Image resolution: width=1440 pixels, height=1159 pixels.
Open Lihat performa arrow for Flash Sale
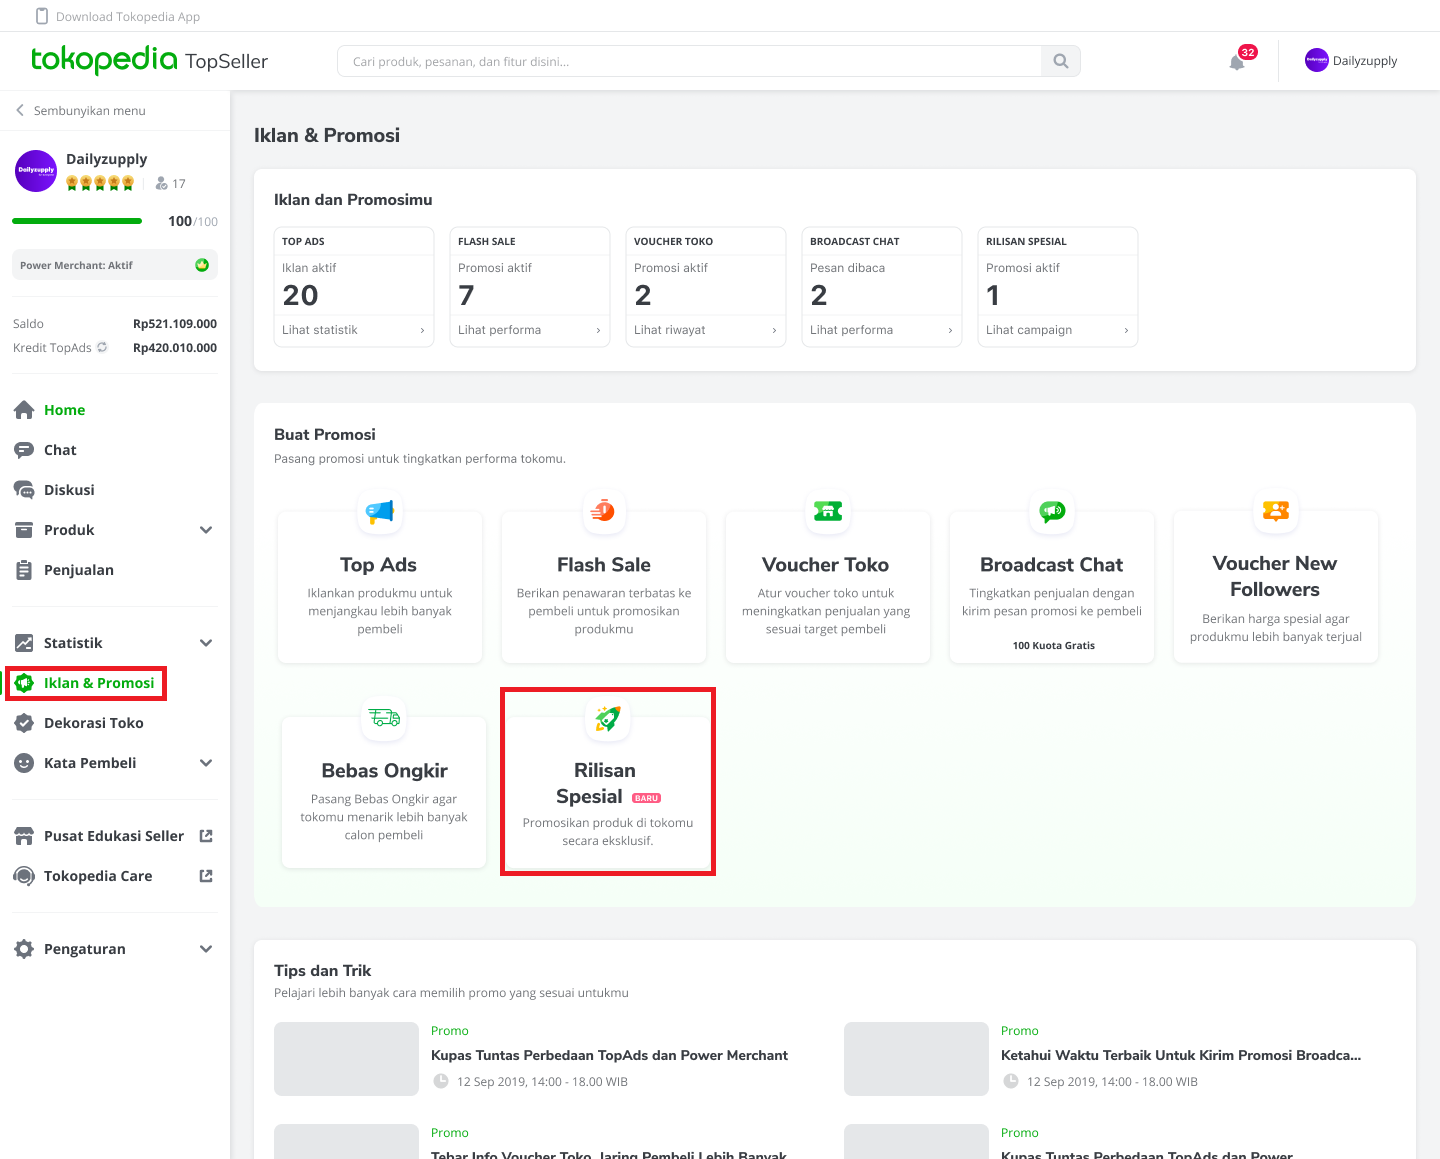point(598,330)
